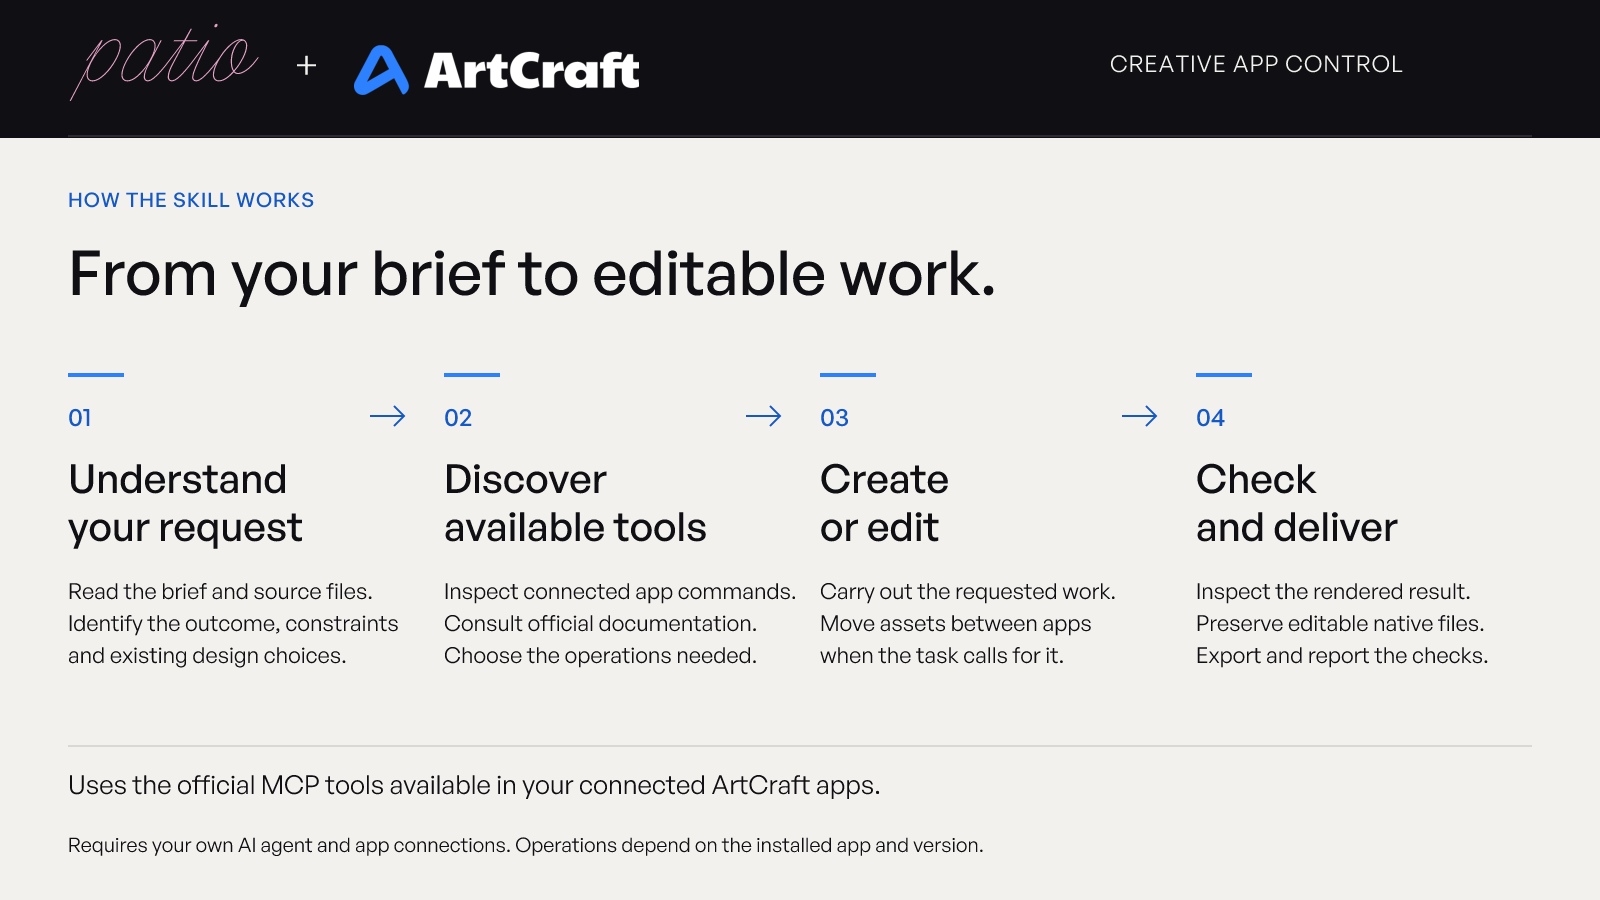Click the line Export and report the checks

1342,656
